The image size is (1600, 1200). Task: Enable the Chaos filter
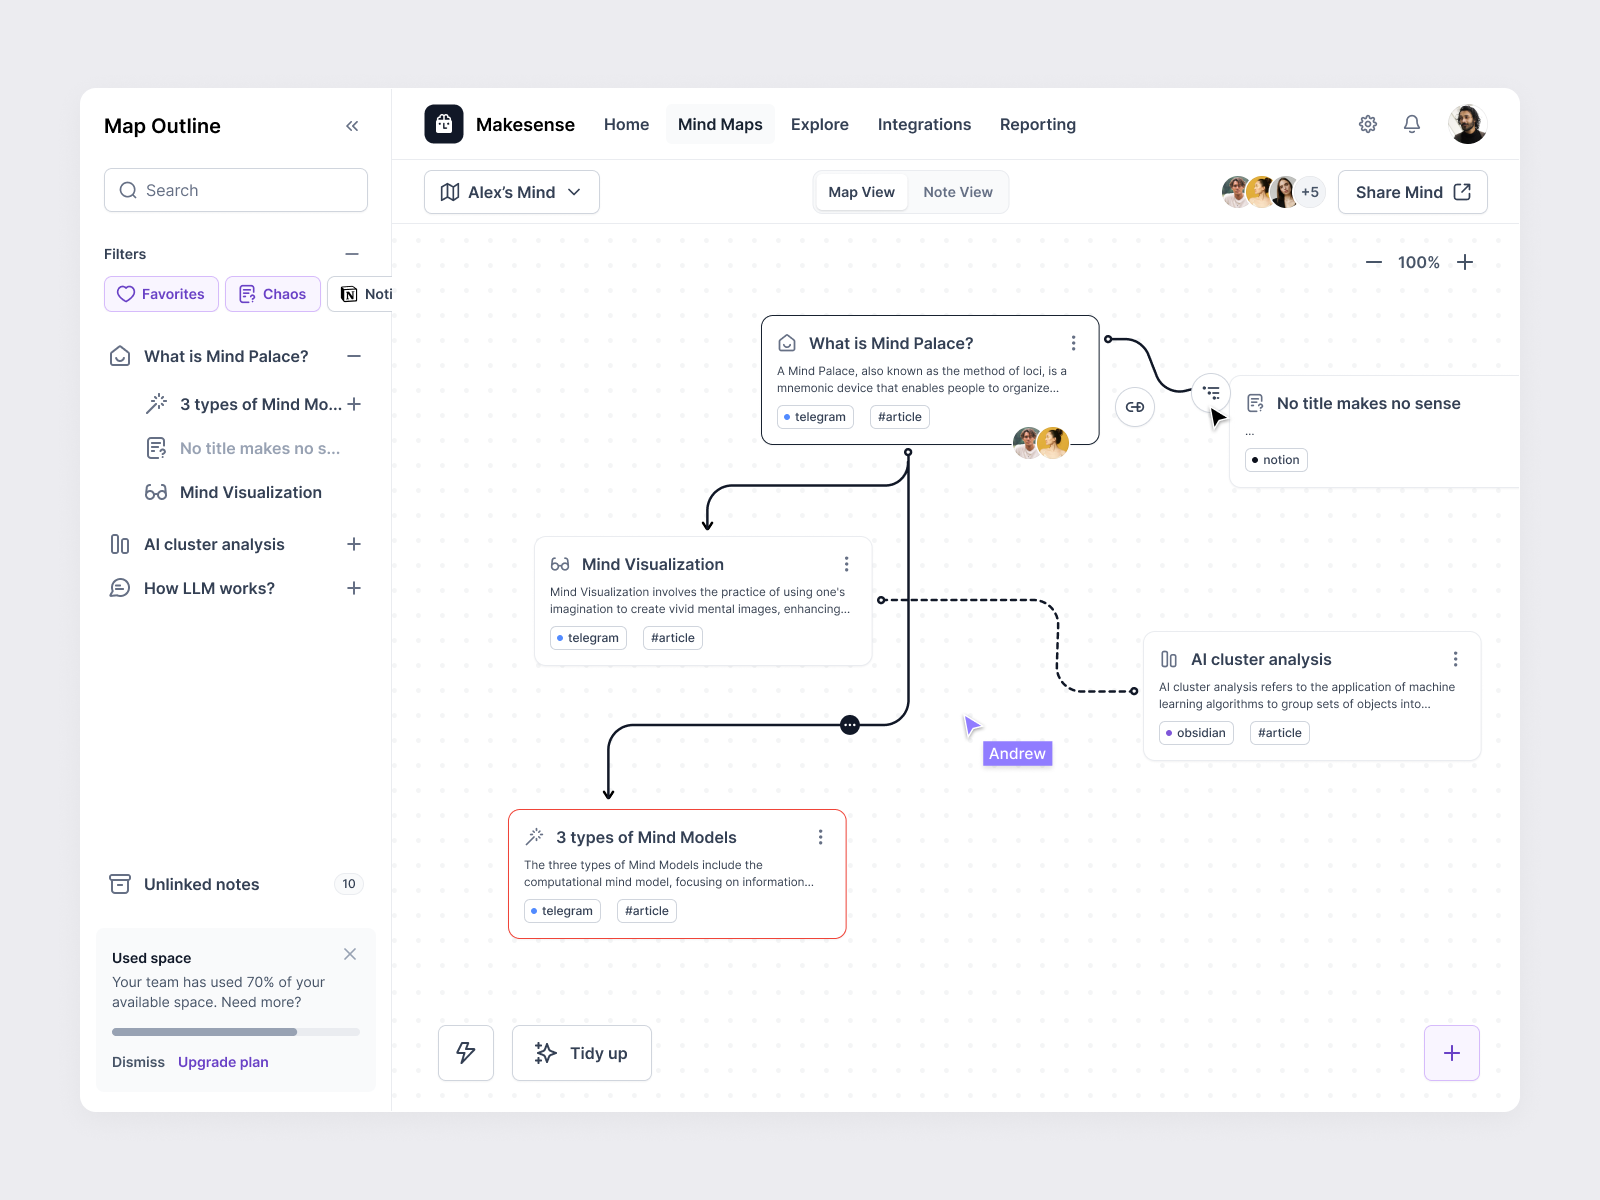pos(272,293)
